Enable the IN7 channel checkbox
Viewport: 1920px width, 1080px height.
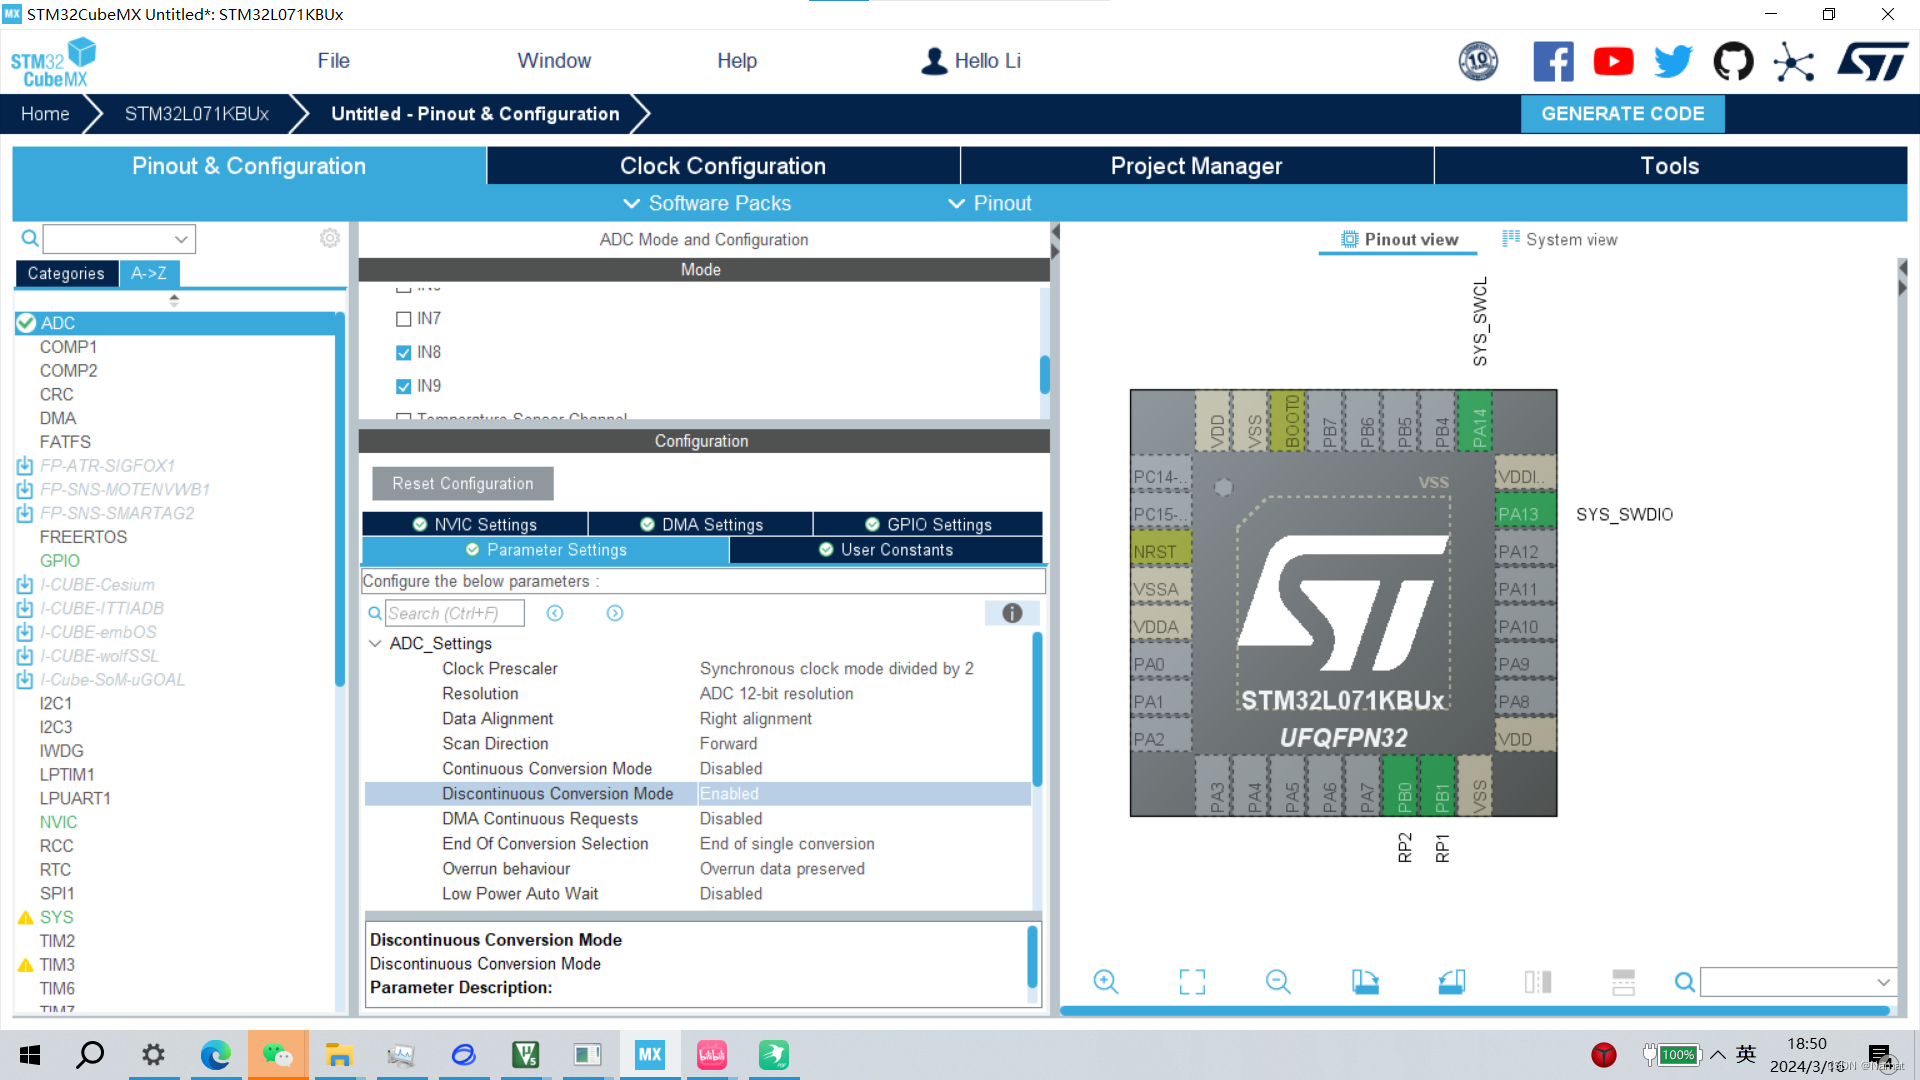pos(404,319)
